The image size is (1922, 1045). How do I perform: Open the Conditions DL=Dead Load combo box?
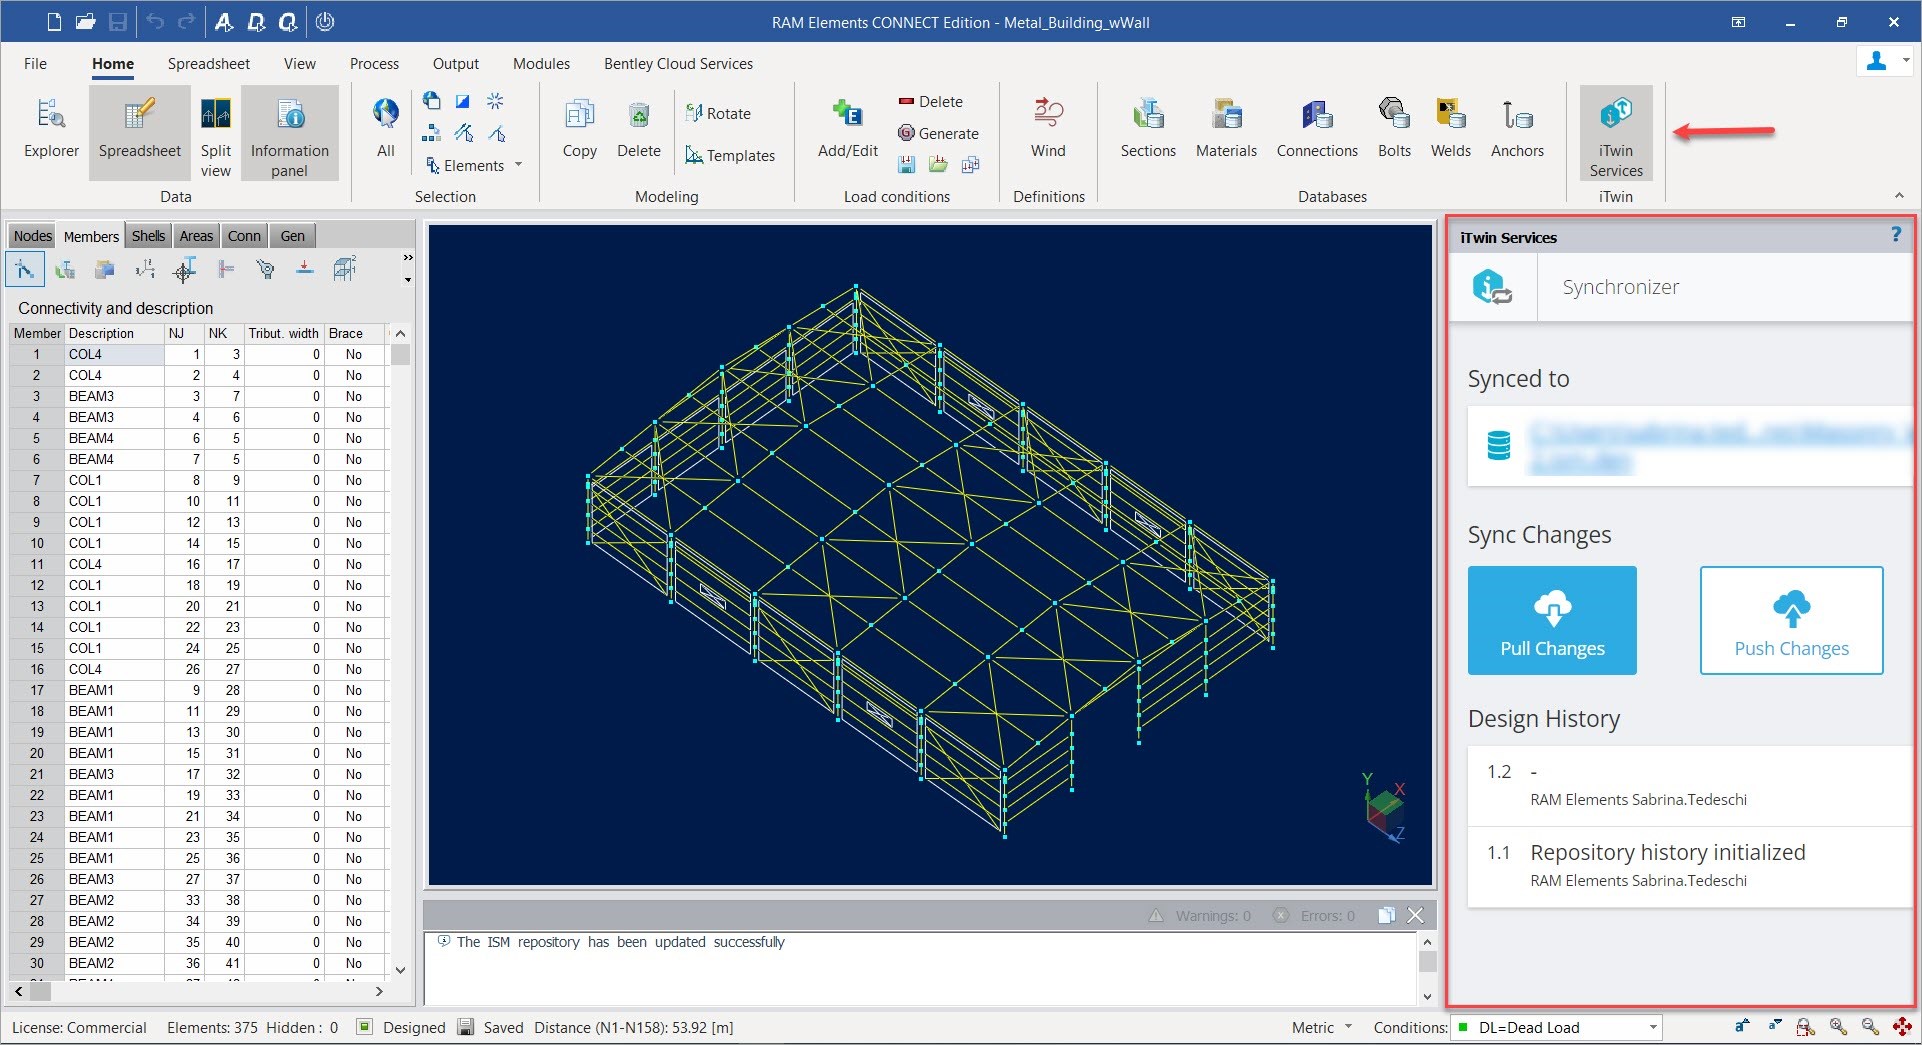(x=1556, y=1027)
